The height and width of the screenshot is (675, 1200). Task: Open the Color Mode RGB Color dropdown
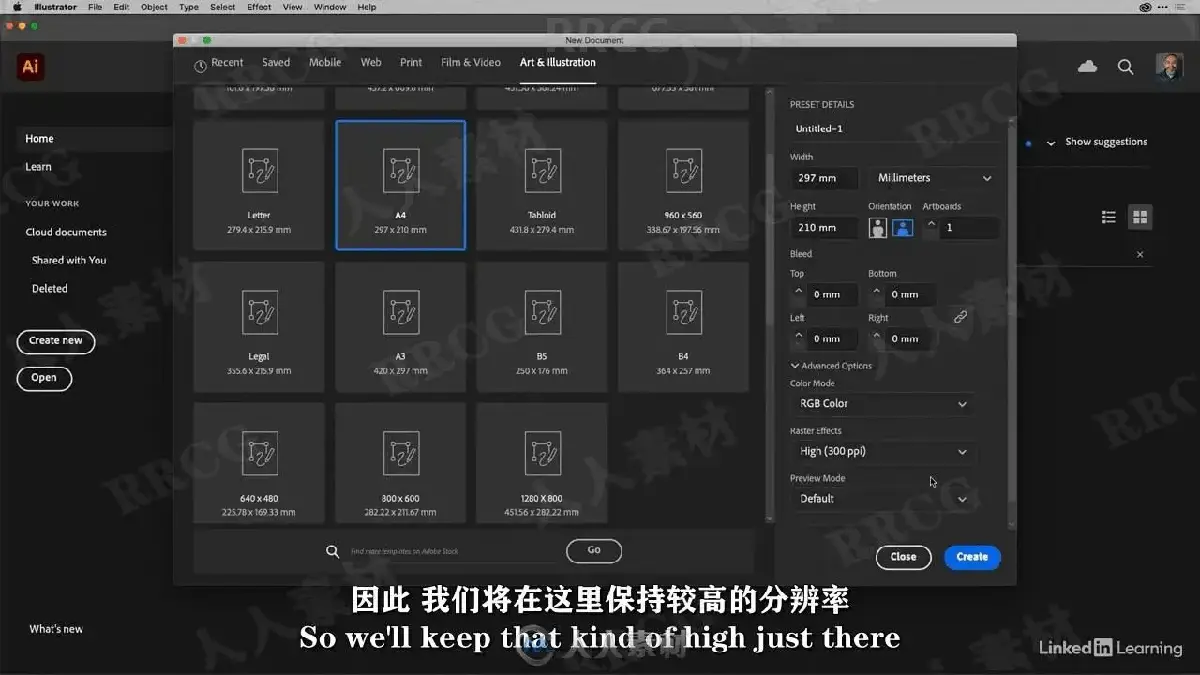884,404
